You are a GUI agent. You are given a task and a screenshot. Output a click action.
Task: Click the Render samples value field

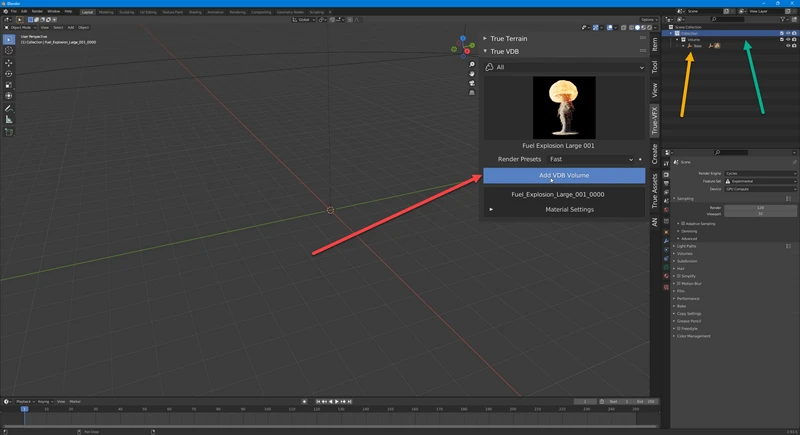coord(761,208)
